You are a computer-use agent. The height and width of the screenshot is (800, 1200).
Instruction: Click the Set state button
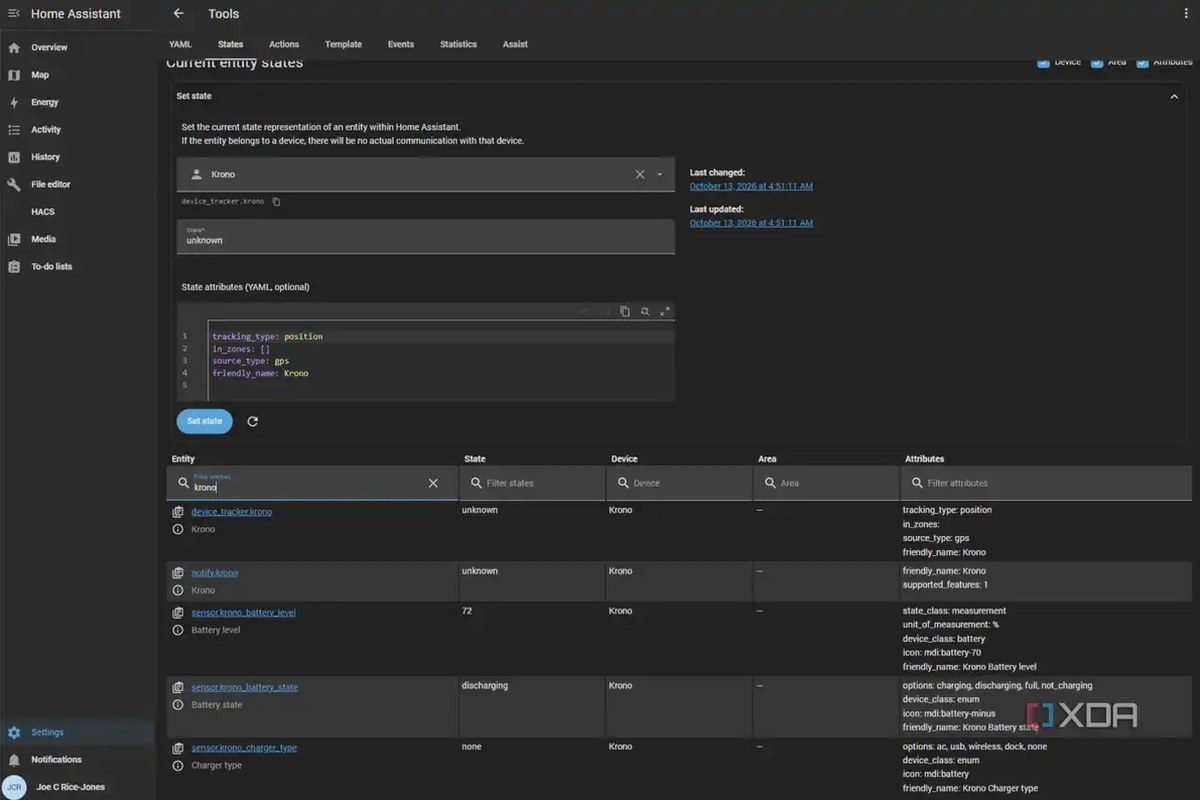point(205,421)
